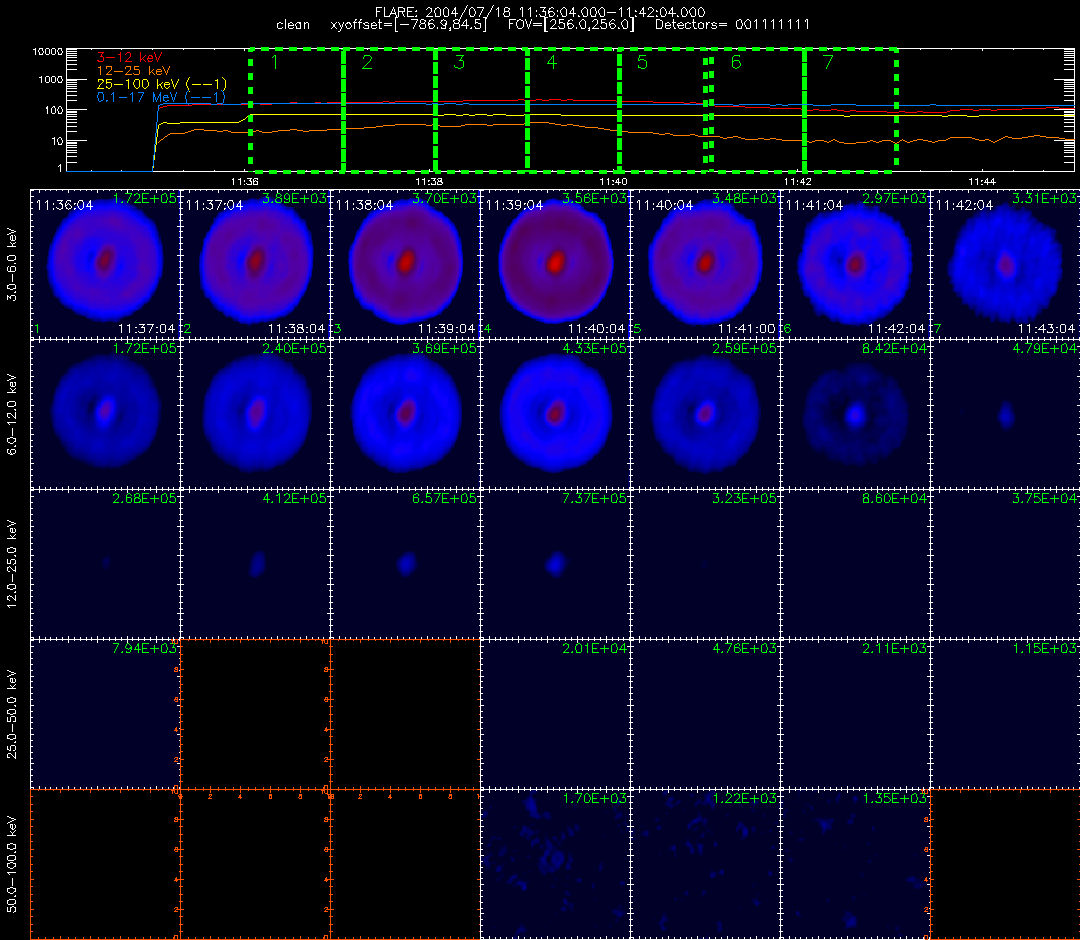
Task: Click the yellow '25-100 keV (--1)' legend entry
Action: pyautogui.click(x=161, y=84)
